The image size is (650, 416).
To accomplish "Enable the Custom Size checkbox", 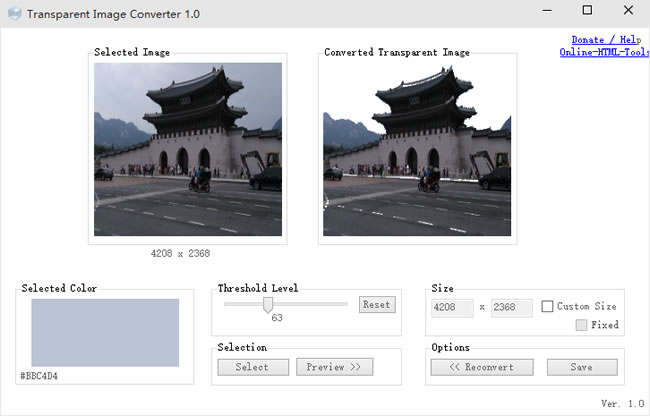I will [547, 306].
